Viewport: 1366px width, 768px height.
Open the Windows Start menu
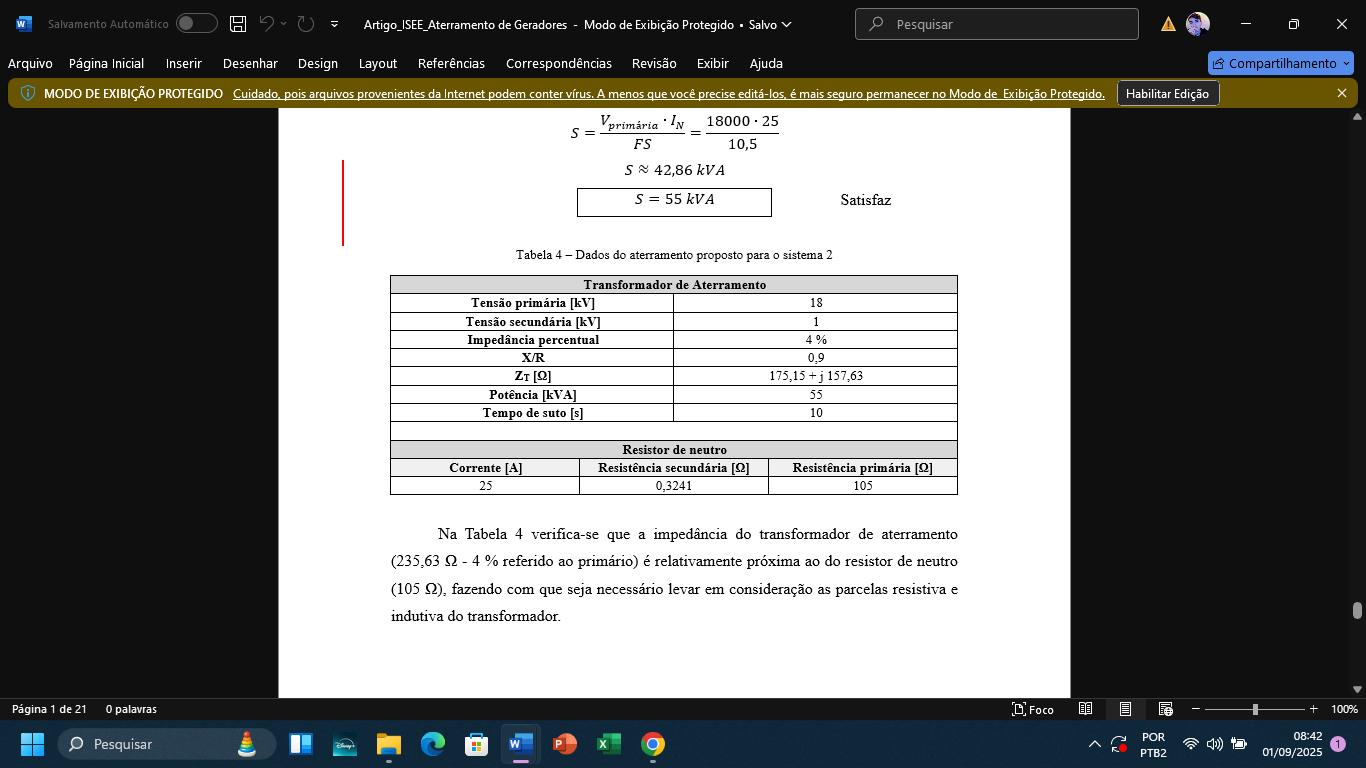pos(32,744)
